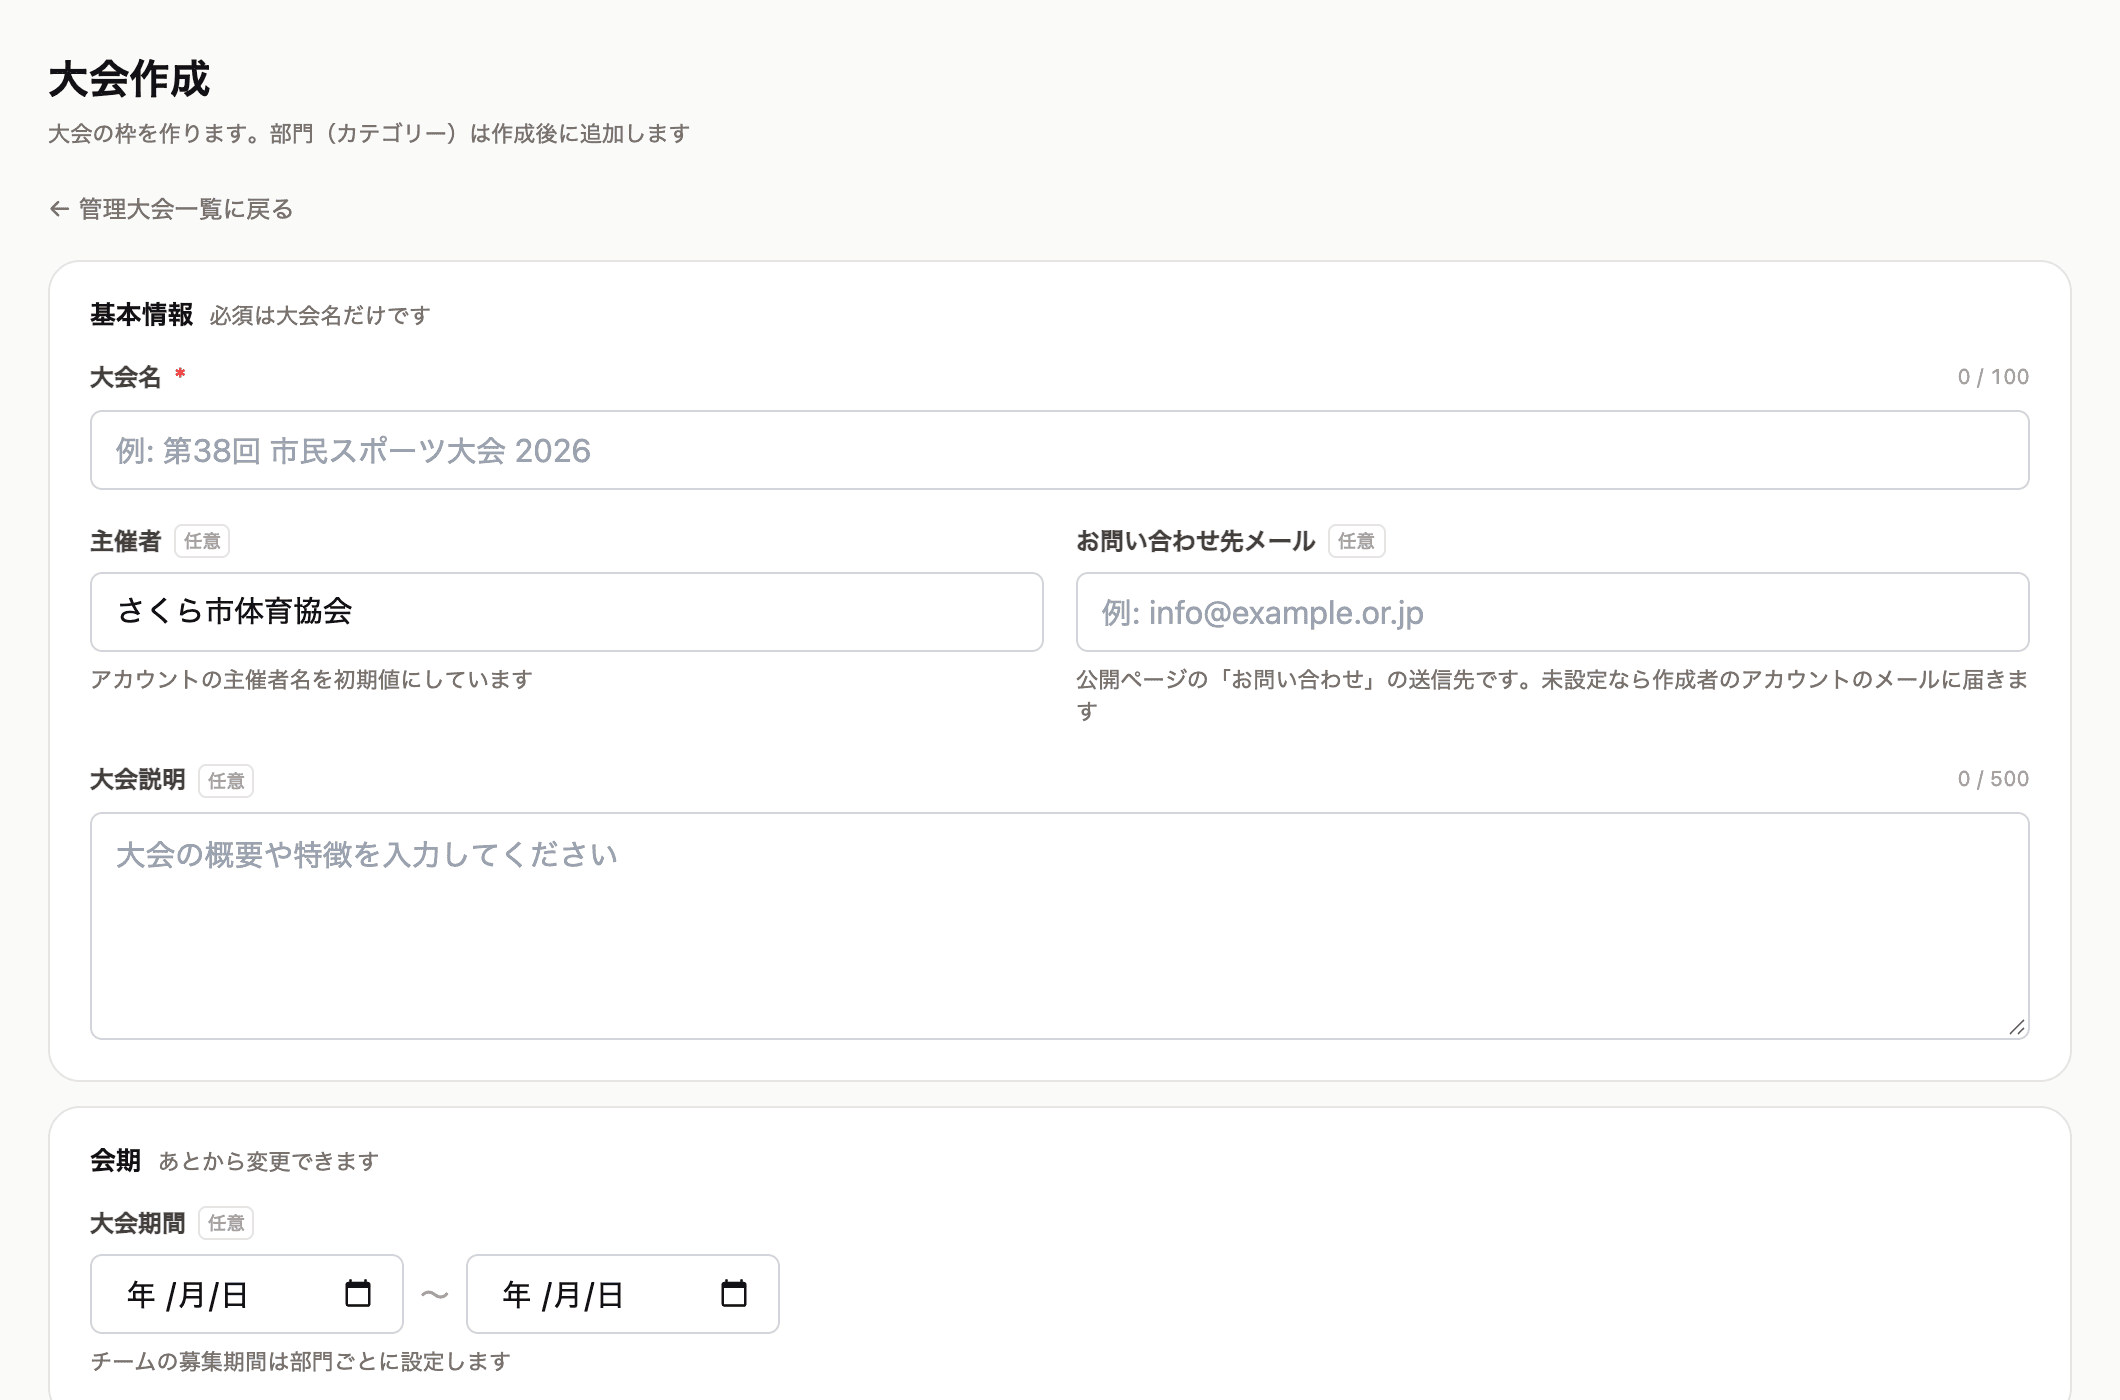Image resolution: width=2120 pixels, height=1400 pixels.
Task: Click the 大会作成 page heading
Action: point(129,79)
